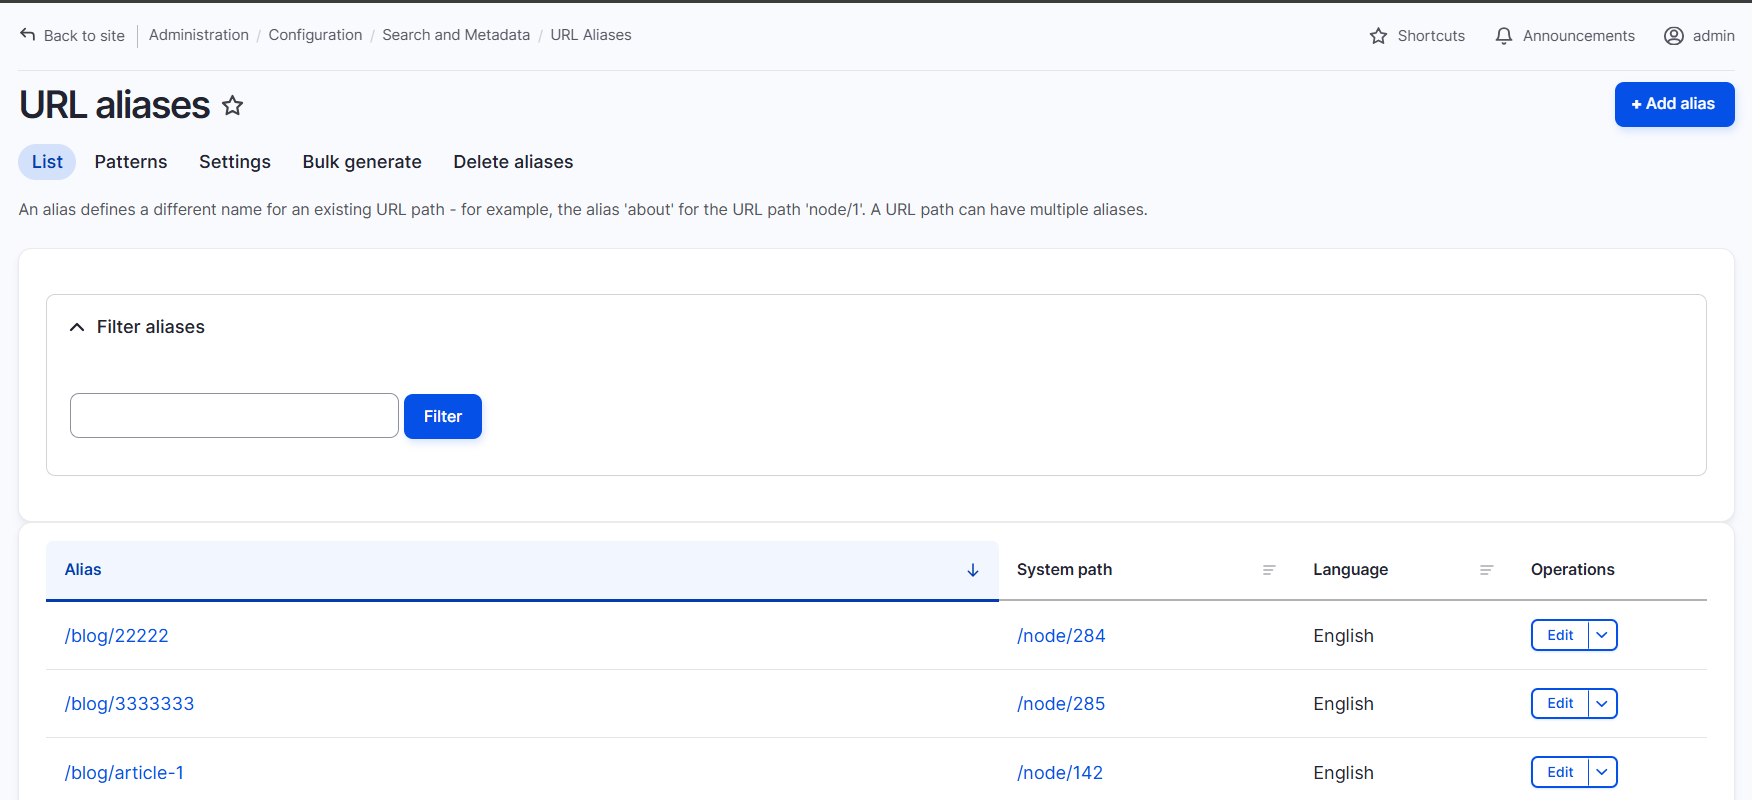This screenshot has height=800, width=1752.
Task: Click sort icon in Language header
Action: [x=1487, y=570]
